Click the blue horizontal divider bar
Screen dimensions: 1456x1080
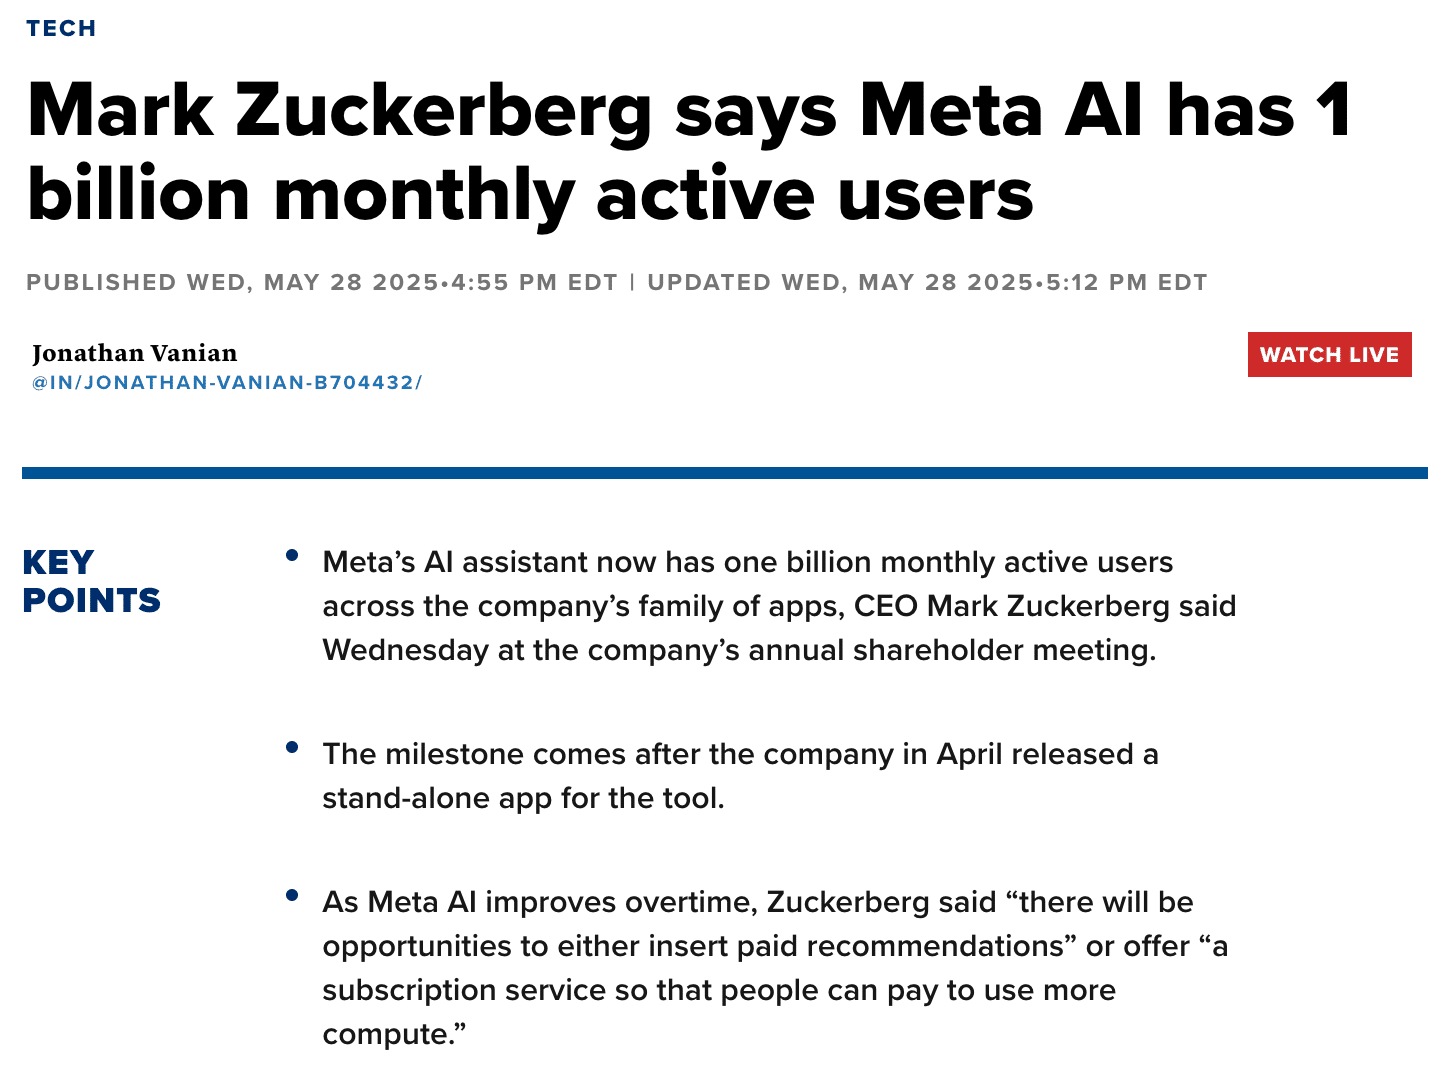pos(725,473)
